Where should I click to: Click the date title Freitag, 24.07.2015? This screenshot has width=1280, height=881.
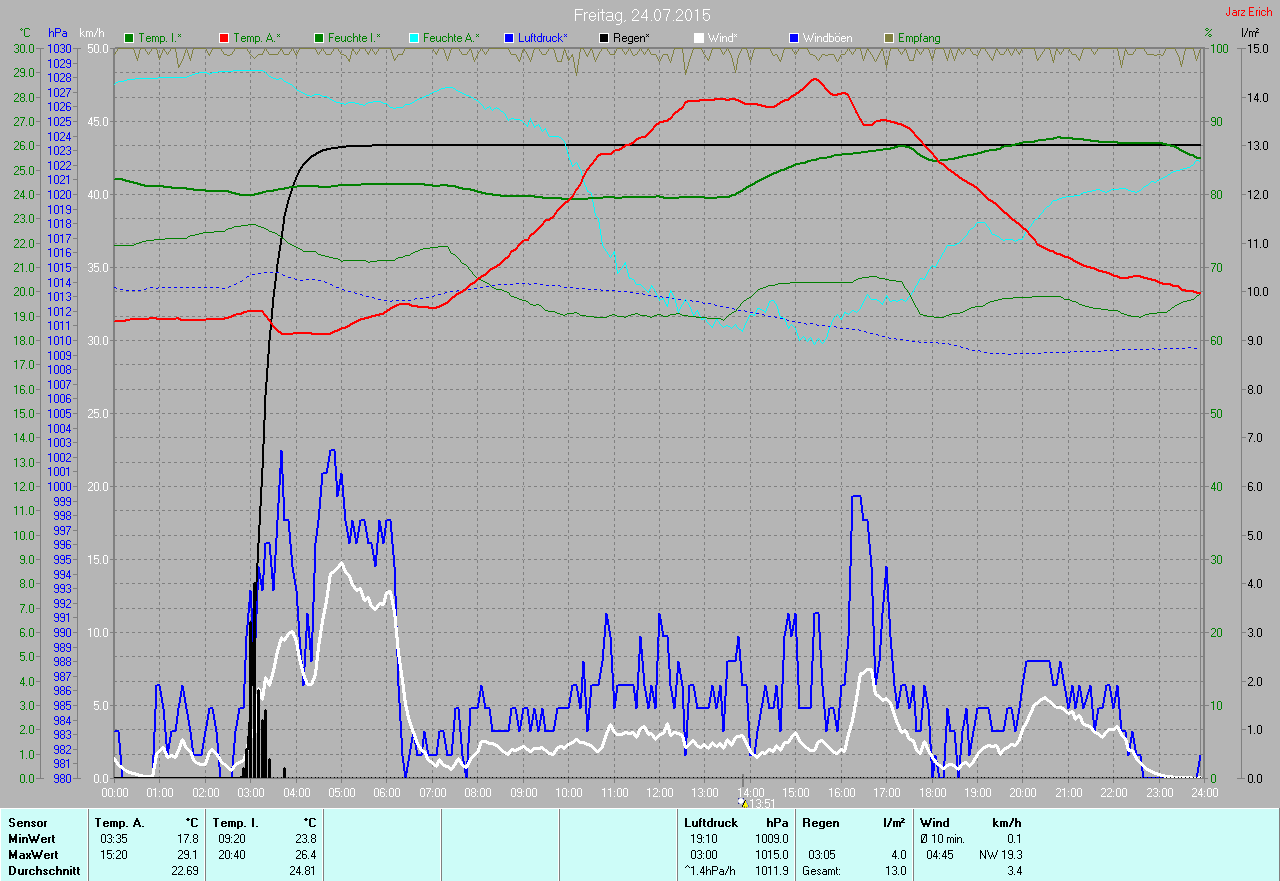(642, 15)
